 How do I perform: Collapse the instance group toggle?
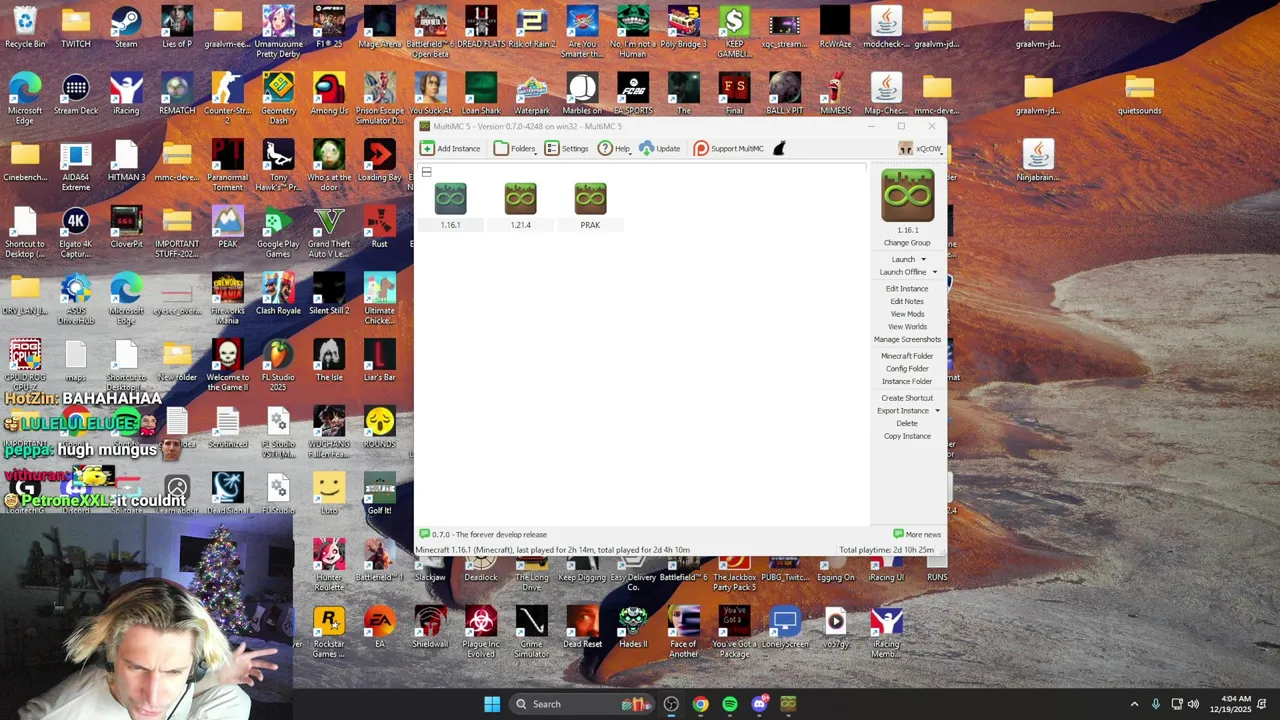pyautogui.click(x=426, y=172)
